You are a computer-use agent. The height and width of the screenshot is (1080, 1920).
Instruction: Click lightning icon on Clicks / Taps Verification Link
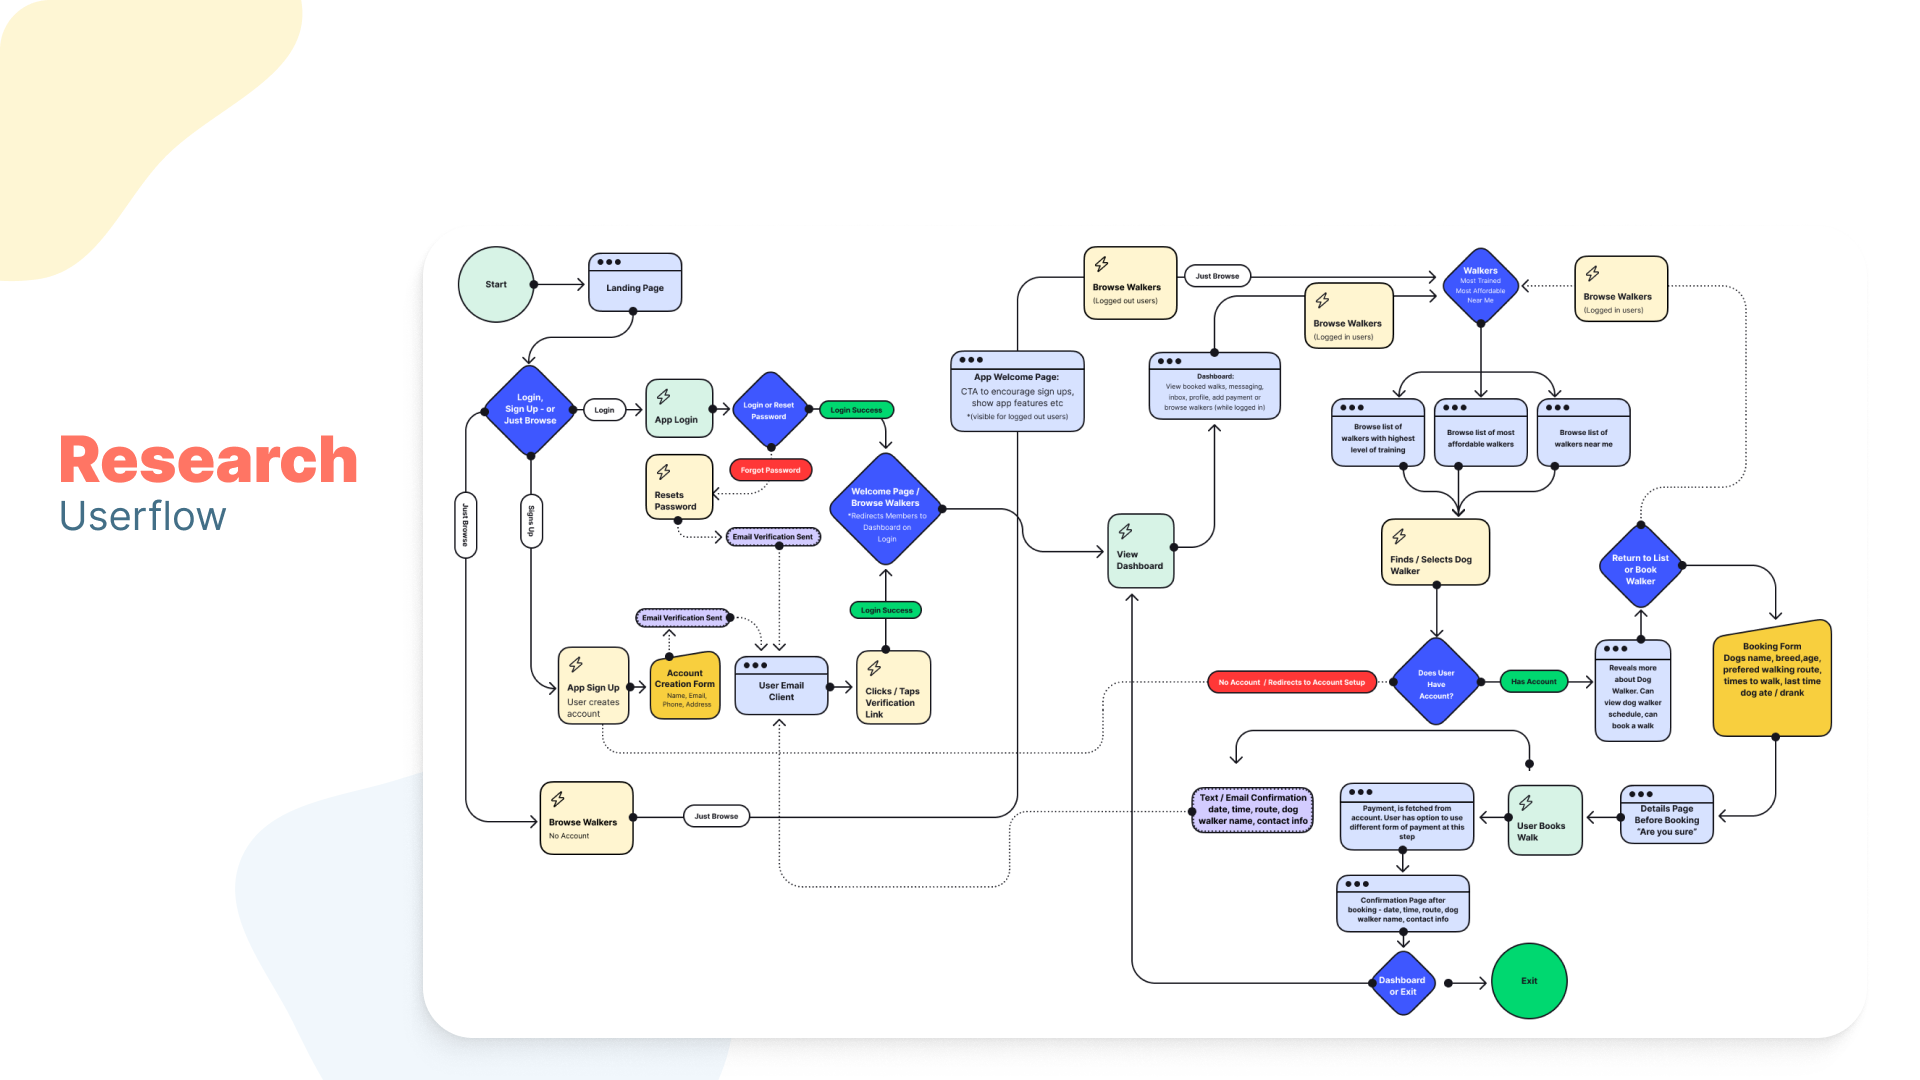[x=874, y=668]
